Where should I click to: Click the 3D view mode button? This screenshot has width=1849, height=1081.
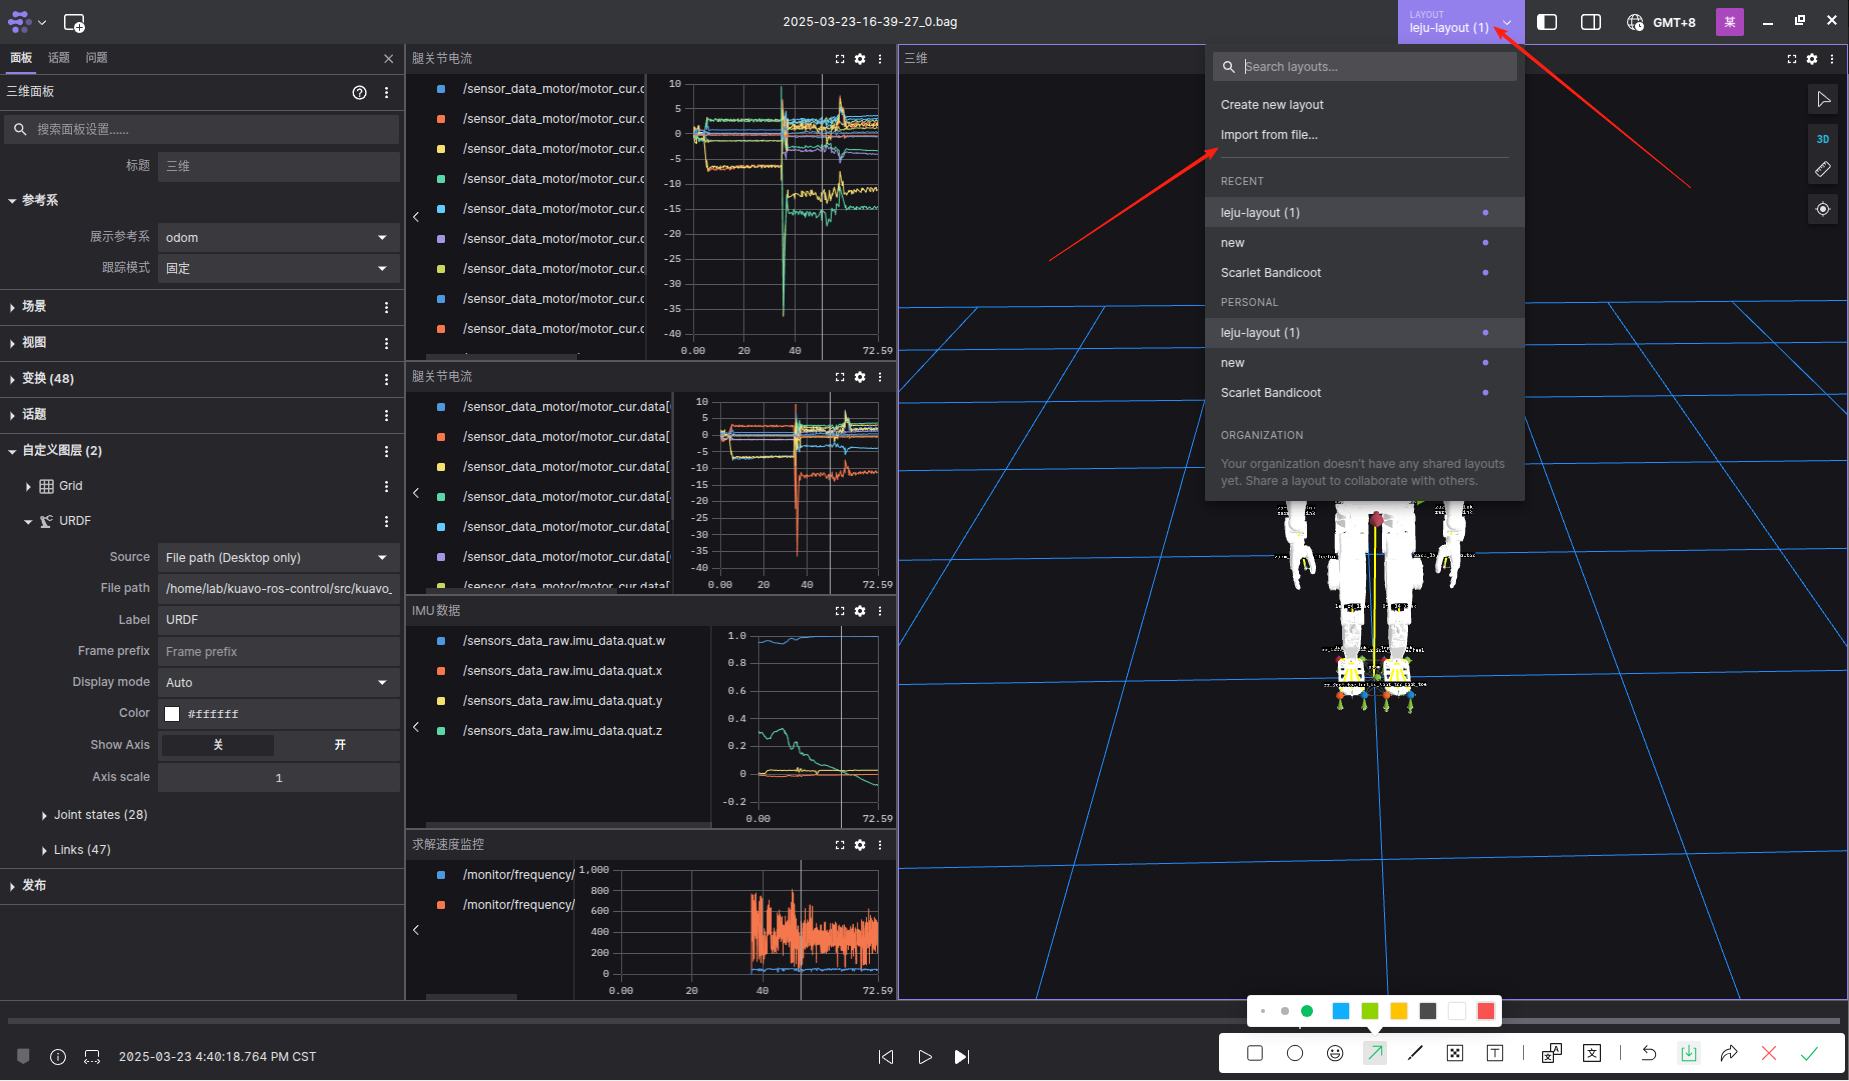click(x=1822, y=139)
